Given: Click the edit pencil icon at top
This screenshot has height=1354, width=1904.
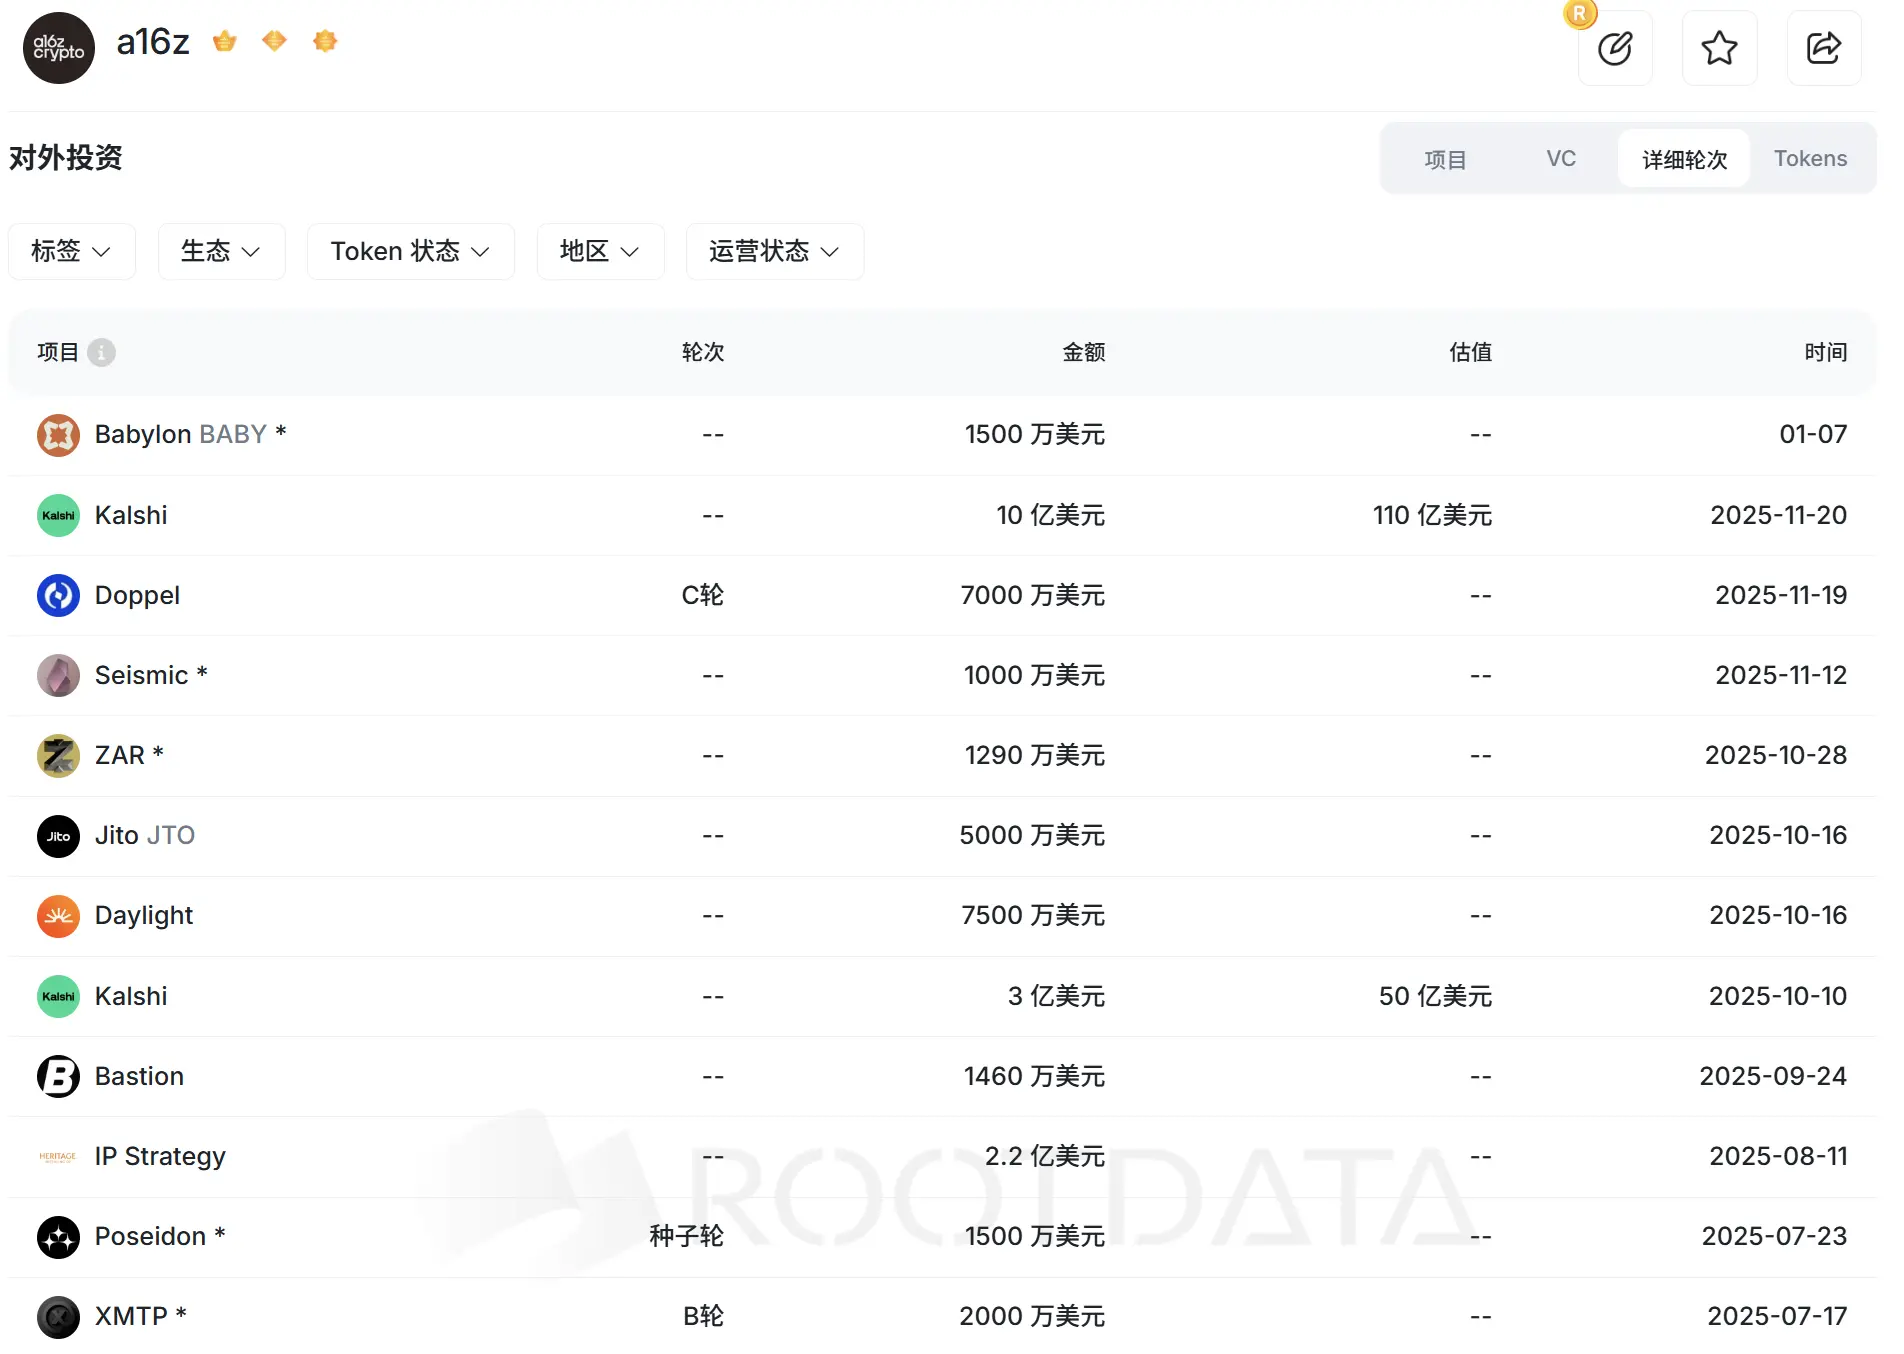Looking at the screenshot, I should [x=1614, y=48].
